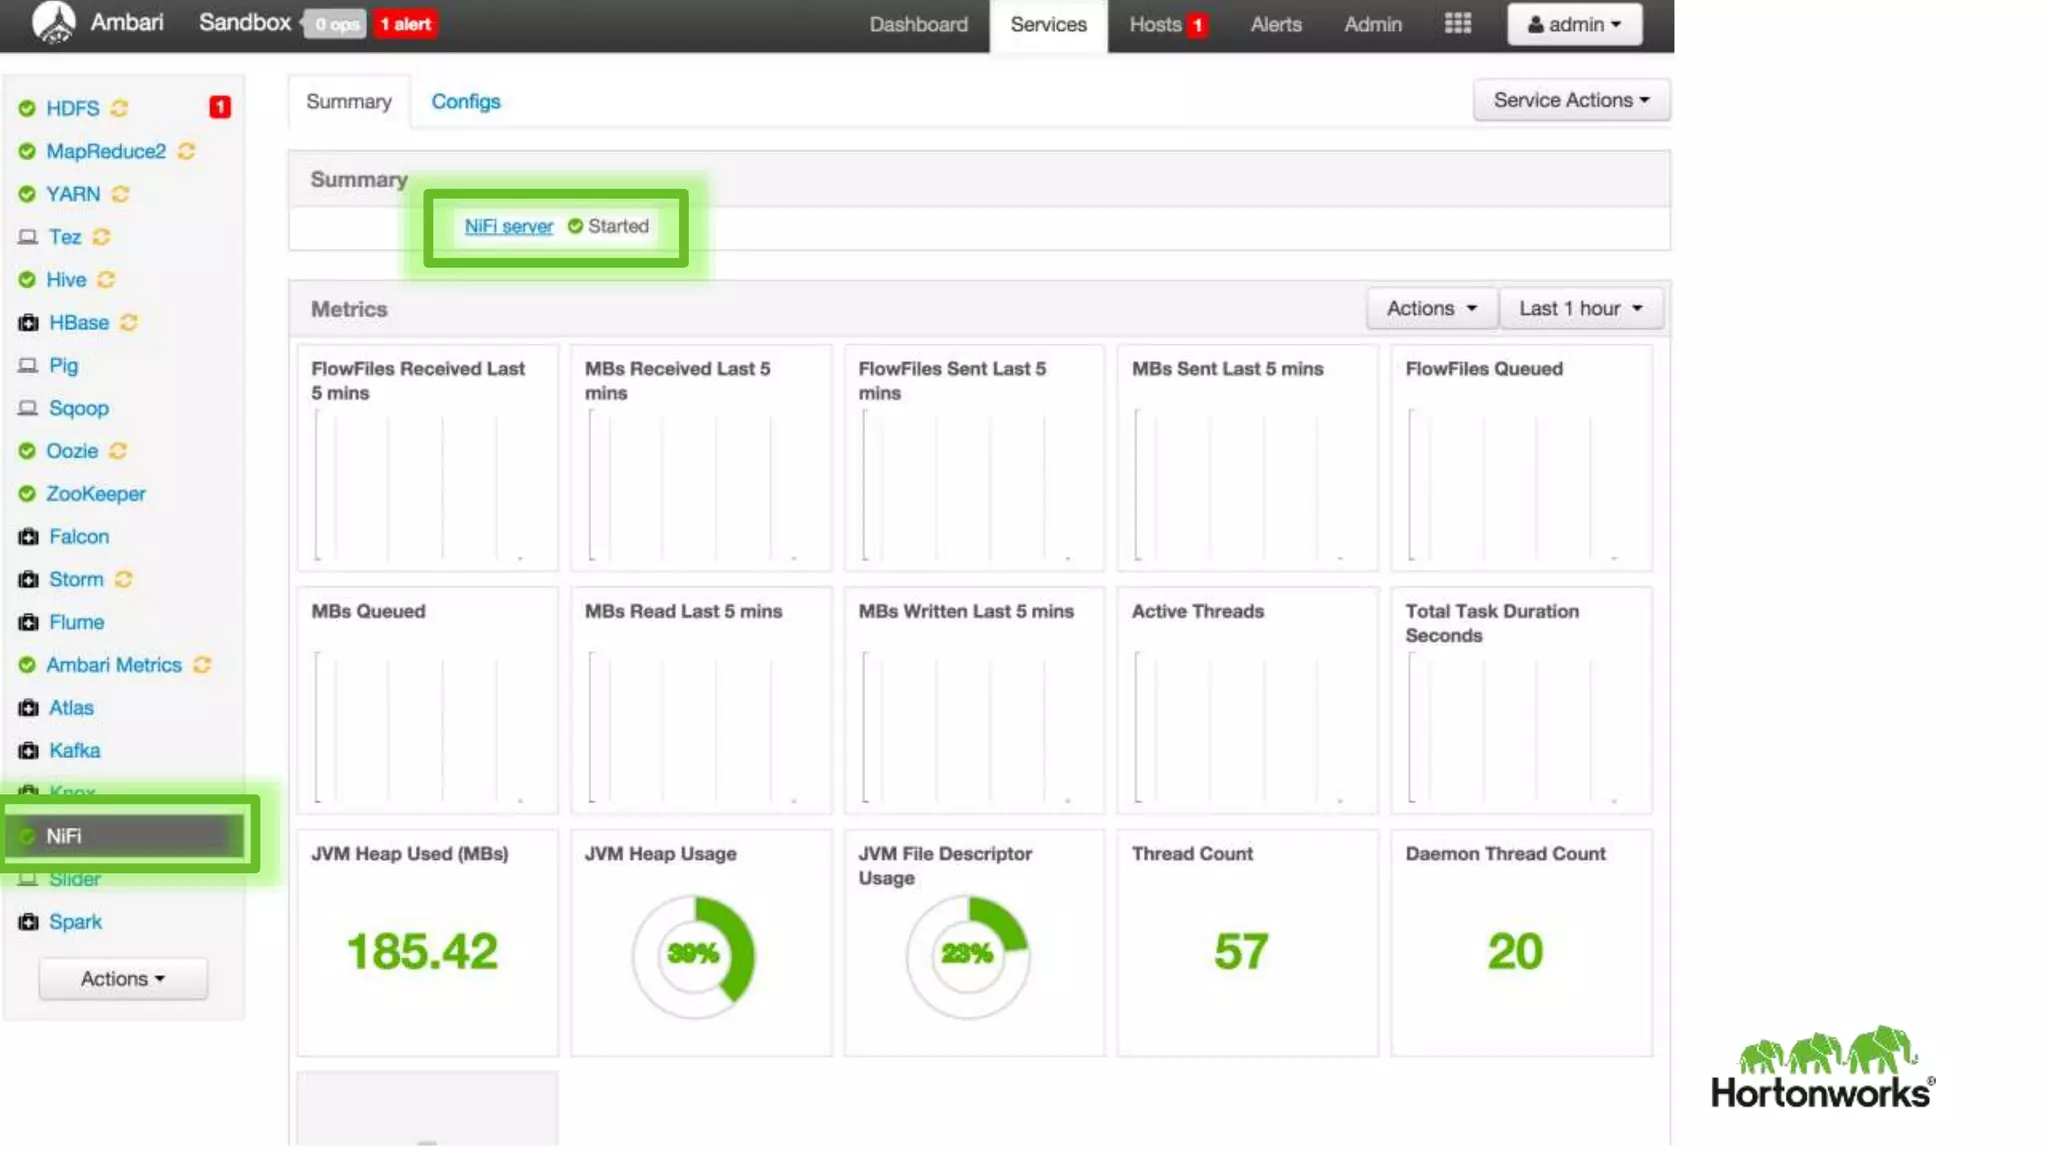2048x1152 pixels.
Task: Open the Hosts menu item
Action: 1155,24
